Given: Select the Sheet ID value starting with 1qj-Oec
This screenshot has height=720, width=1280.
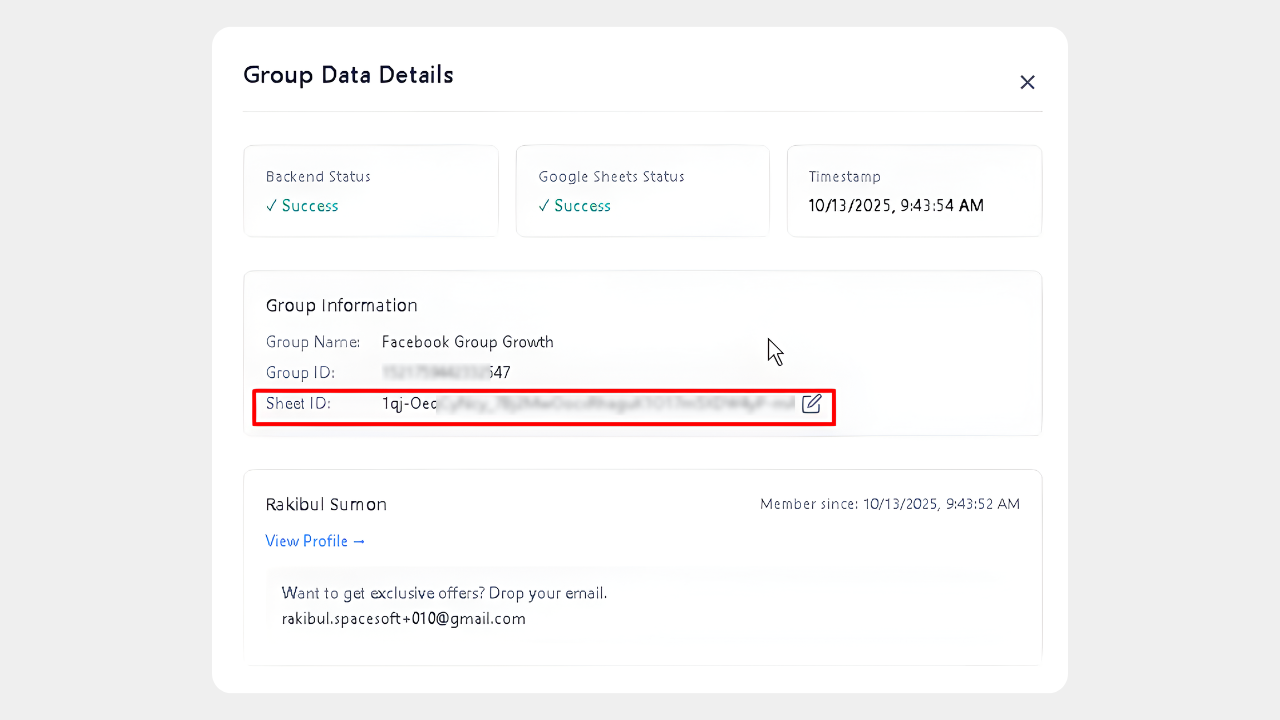Looking at the screenshot, I should coord(588,404).
